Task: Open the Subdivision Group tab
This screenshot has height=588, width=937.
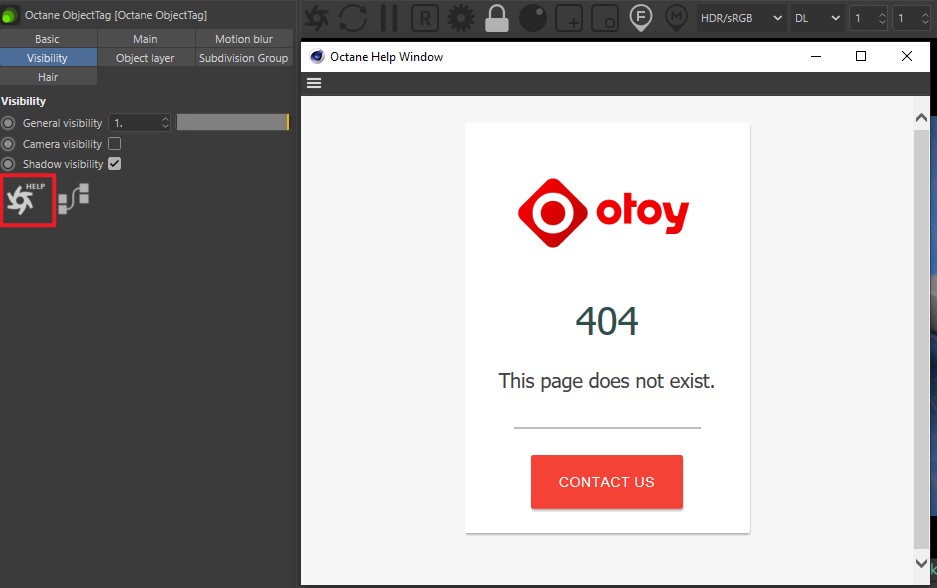Action: pos(244,58)
